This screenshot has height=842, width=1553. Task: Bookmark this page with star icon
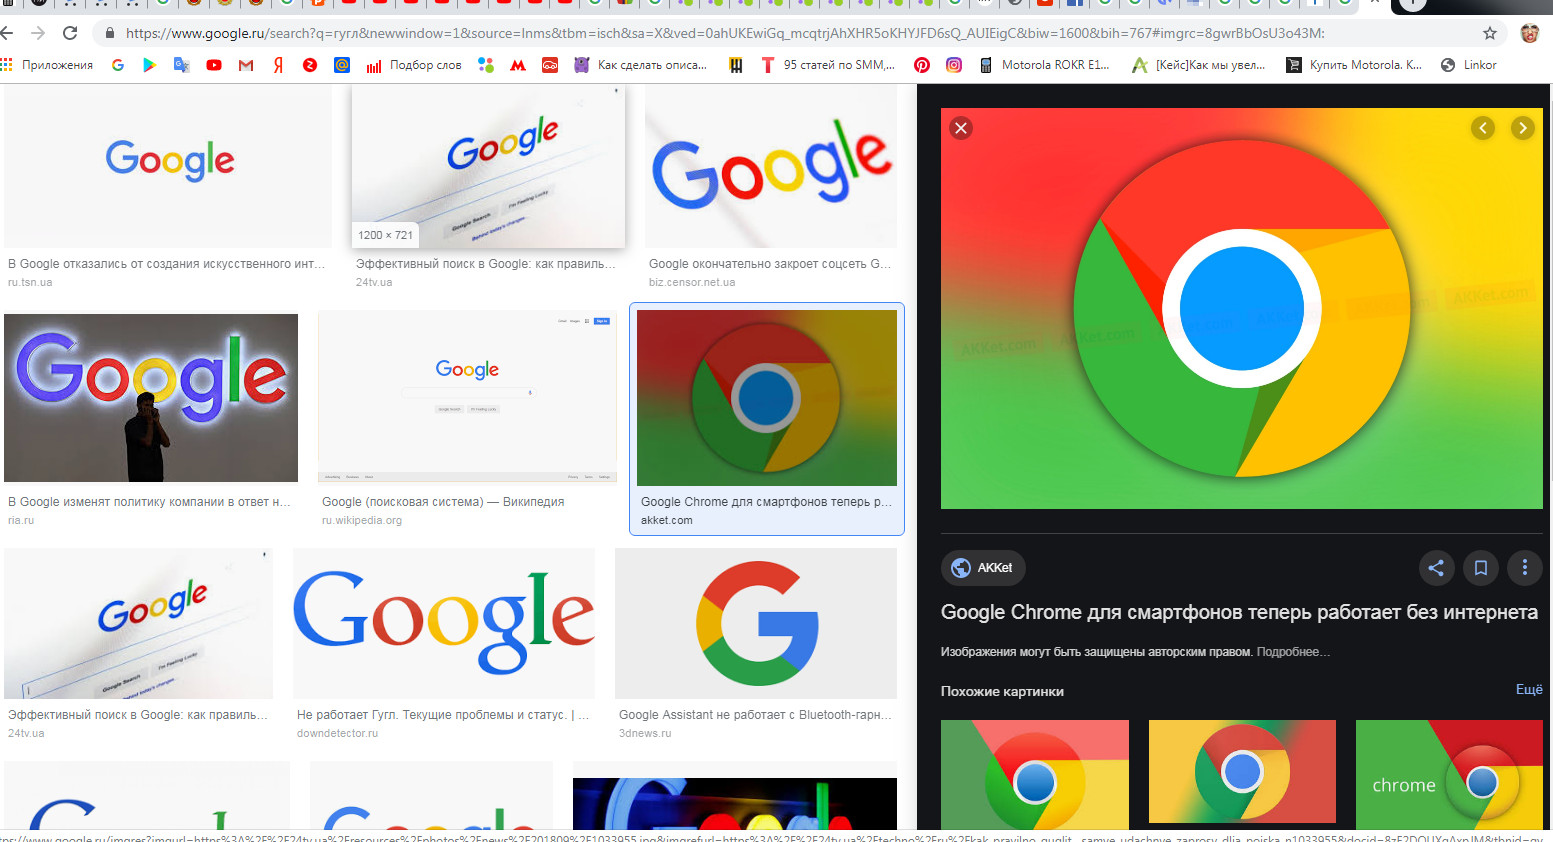pos(1490,33)
